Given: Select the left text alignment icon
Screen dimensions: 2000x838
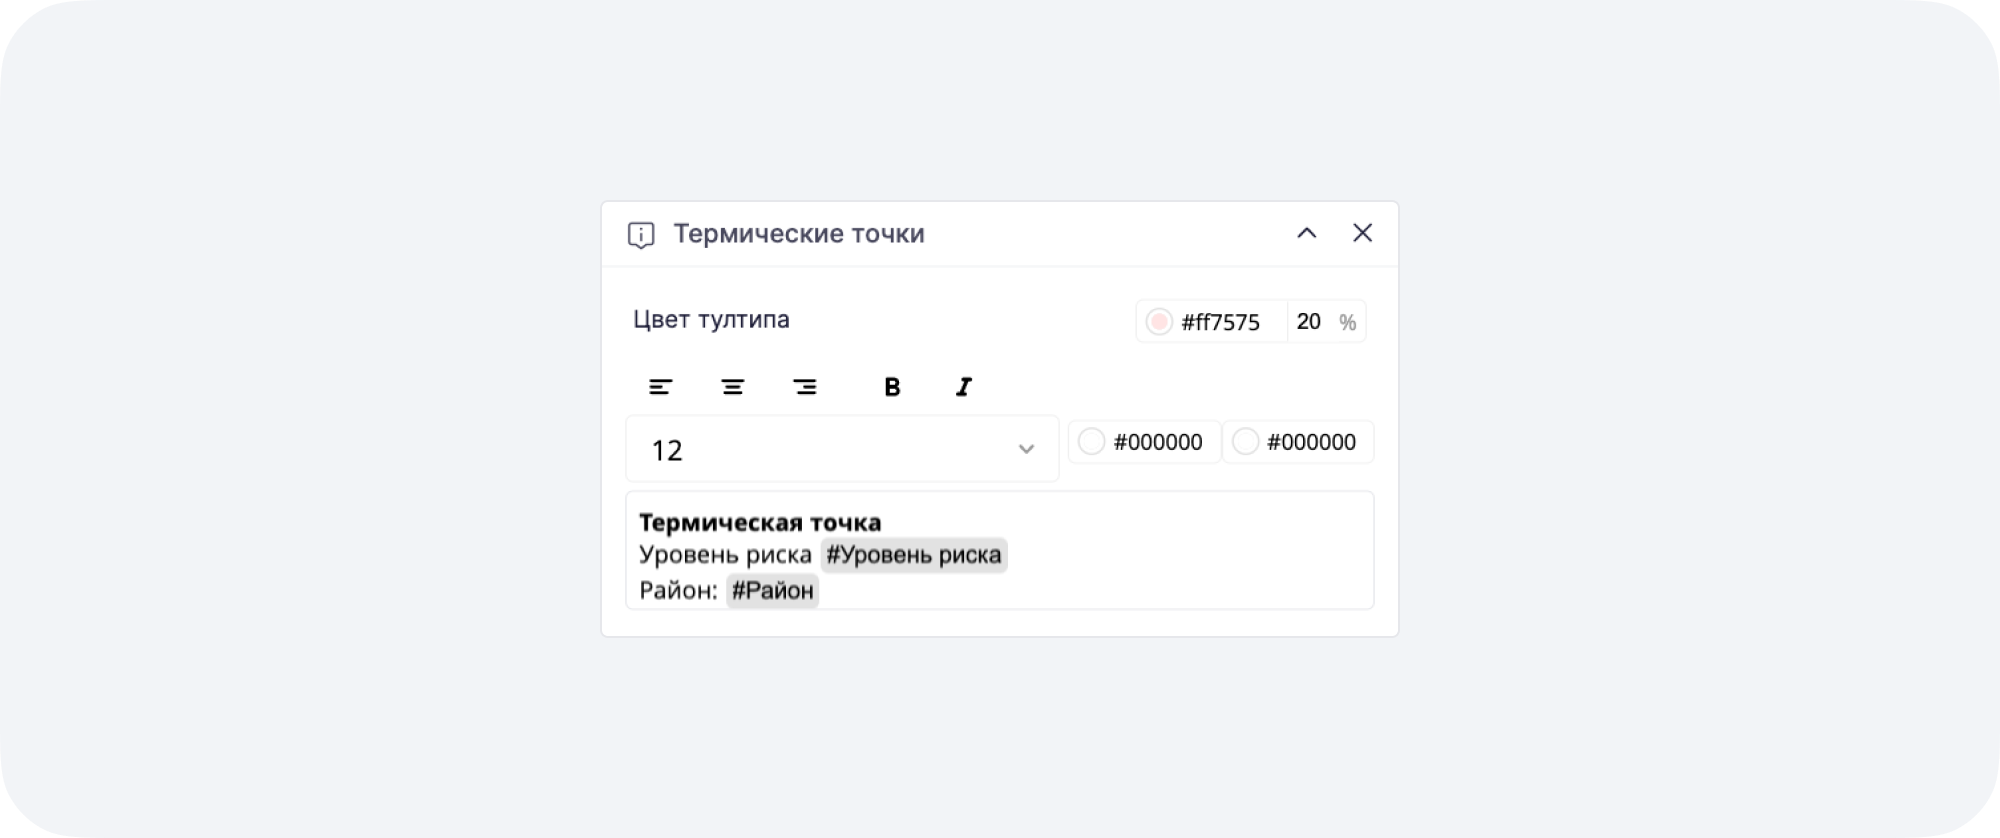Looking at the screenshot, I should pos(661,386).
